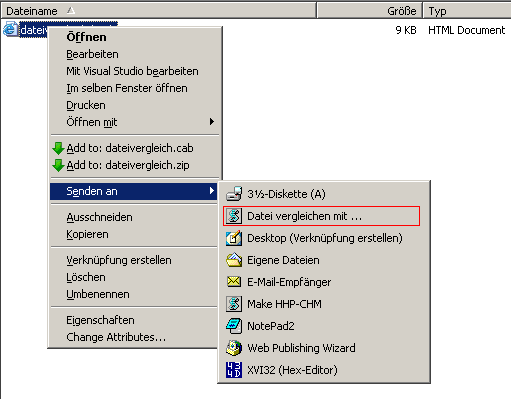Image resolution: width=511 pixels, height=399 pixels.
Task: Send file to NotePad2
Action: coord(324,326)
